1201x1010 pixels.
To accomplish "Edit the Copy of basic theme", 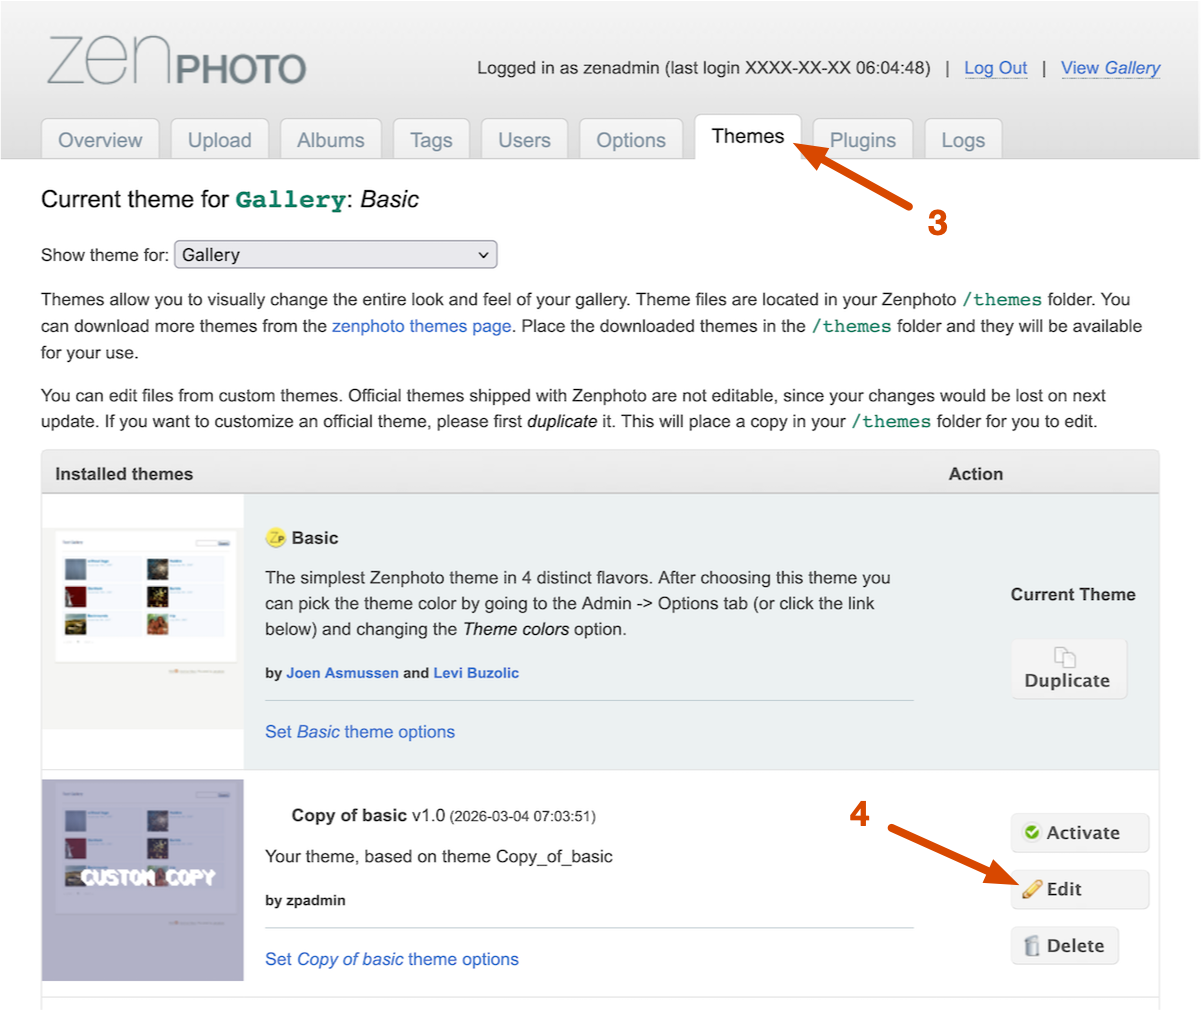I will [x=1080, y=889].
